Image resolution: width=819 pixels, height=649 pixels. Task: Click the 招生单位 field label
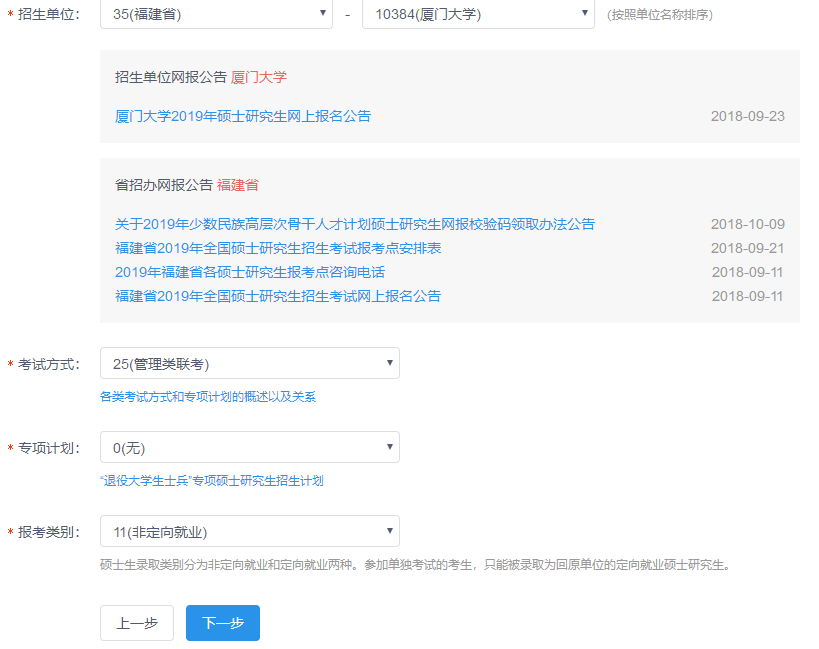48,16
